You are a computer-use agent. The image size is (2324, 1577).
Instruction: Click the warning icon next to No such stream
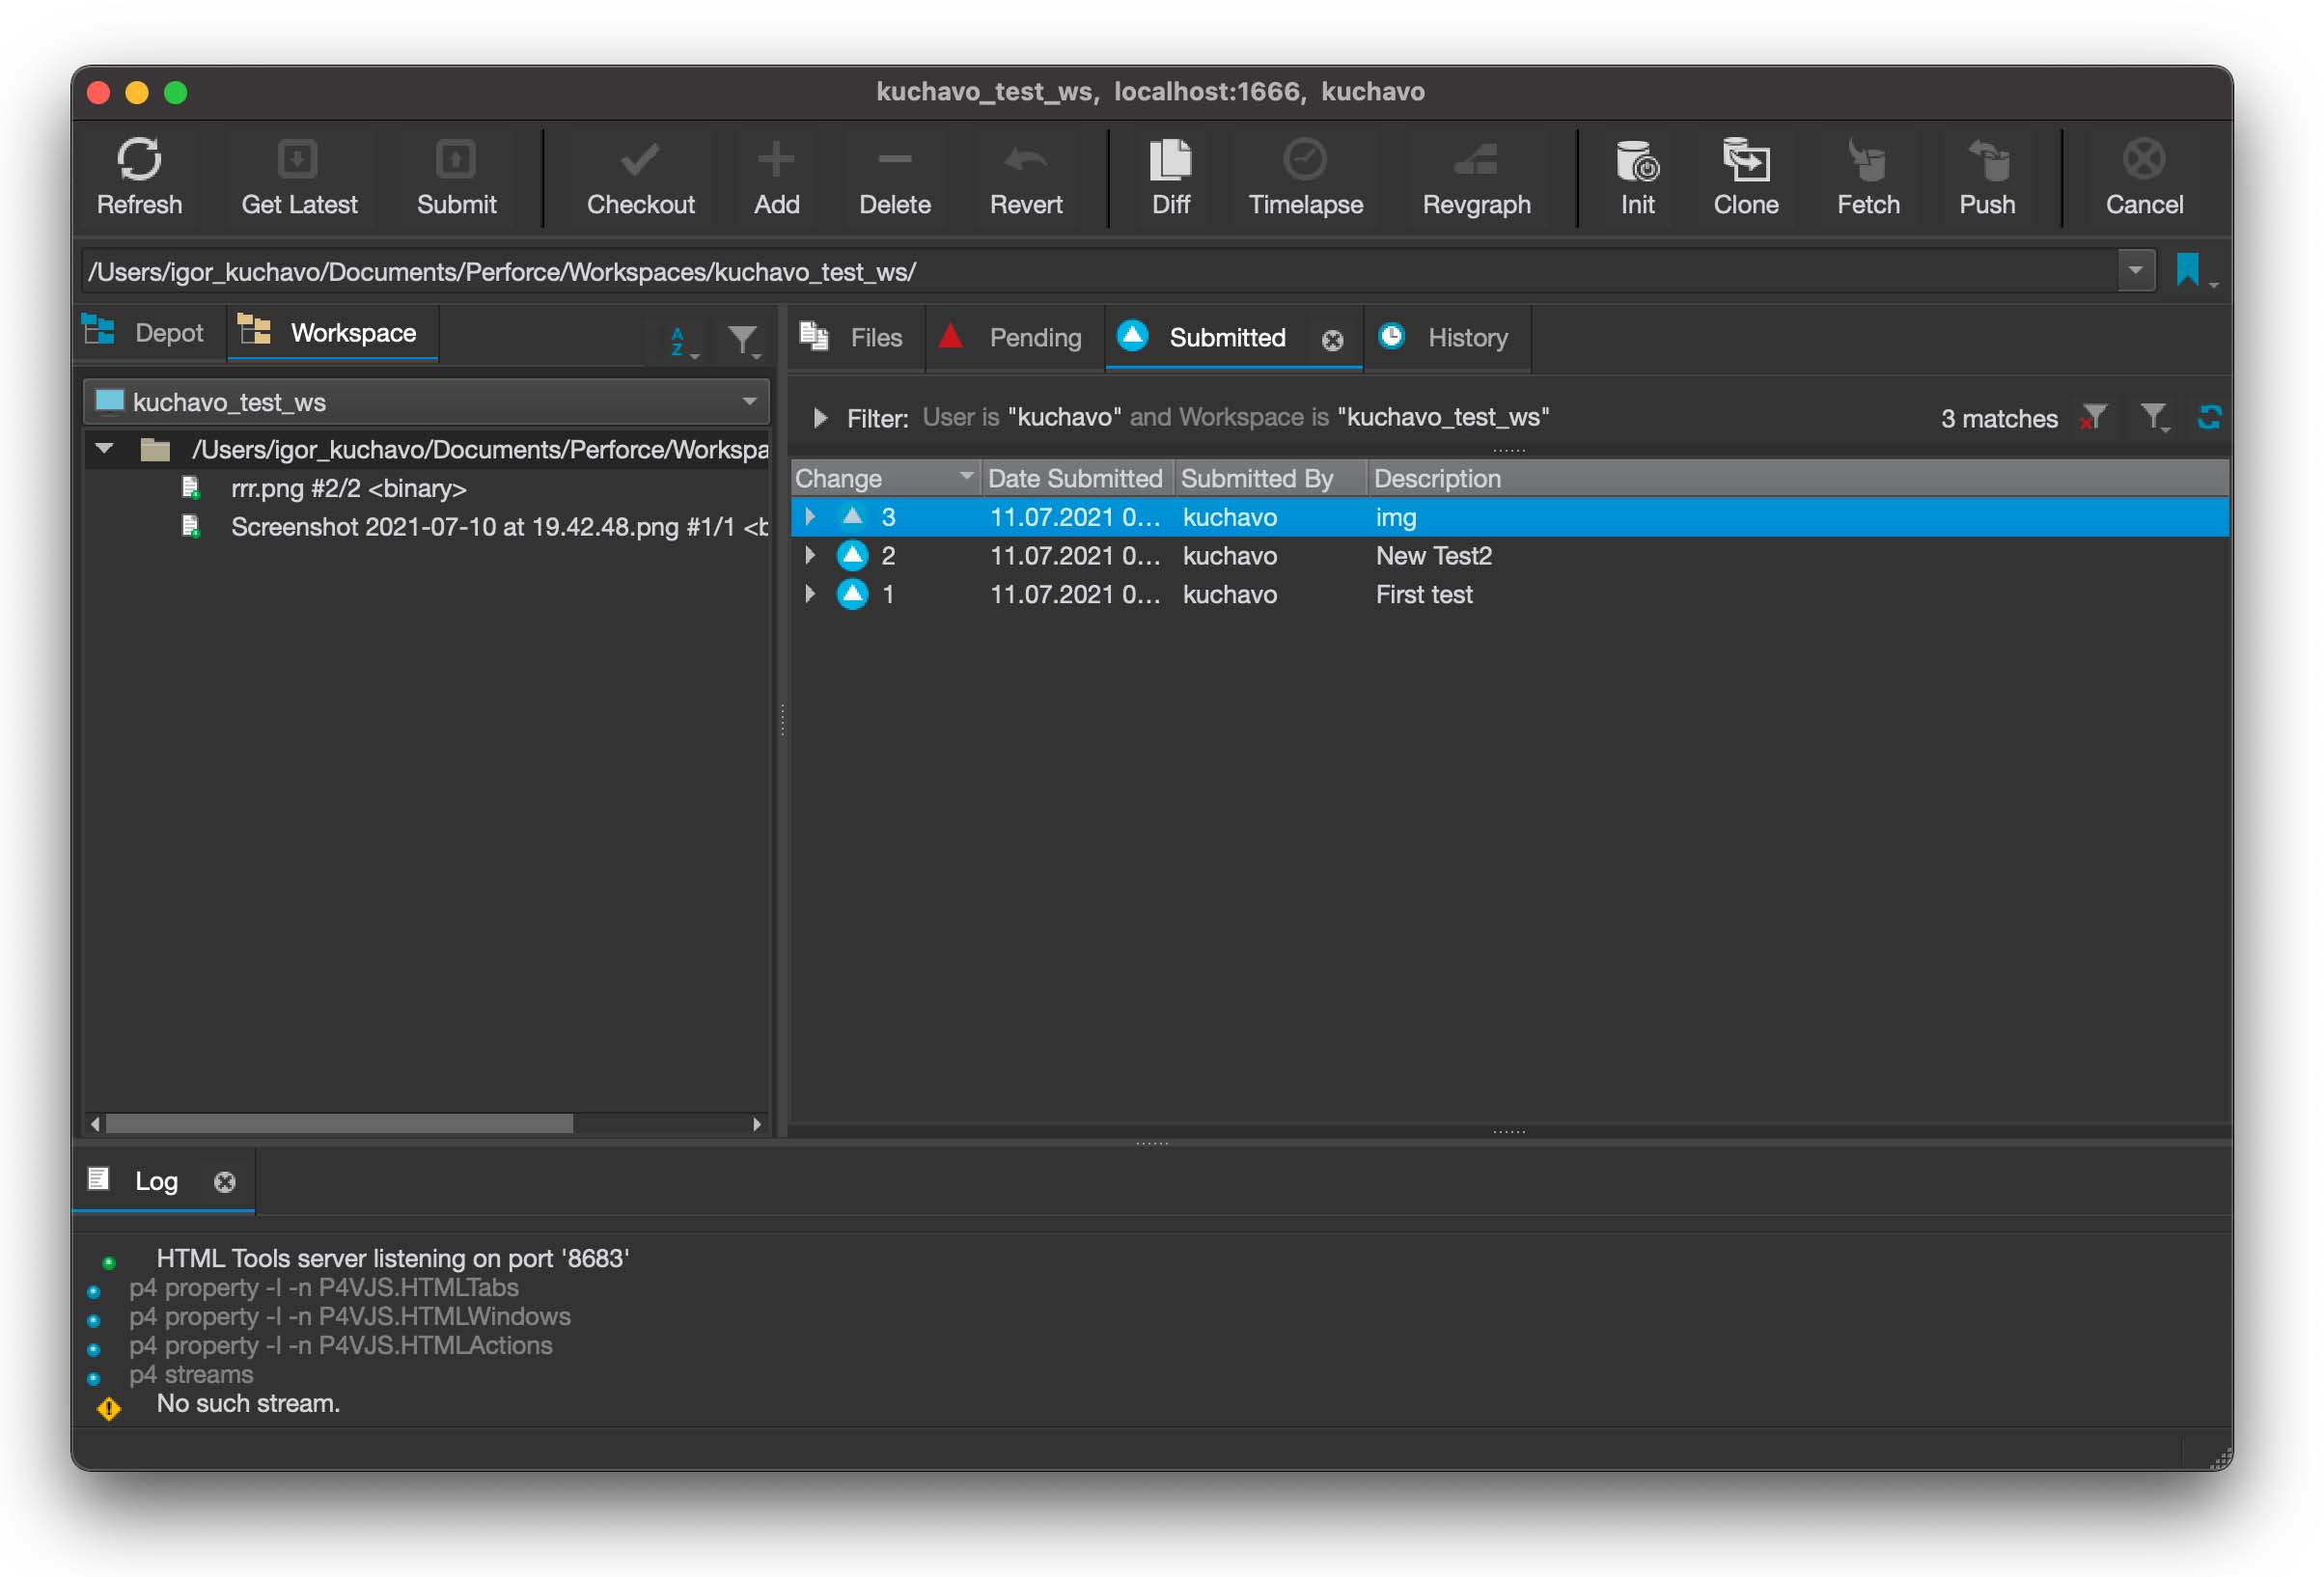coord(108,1408)
